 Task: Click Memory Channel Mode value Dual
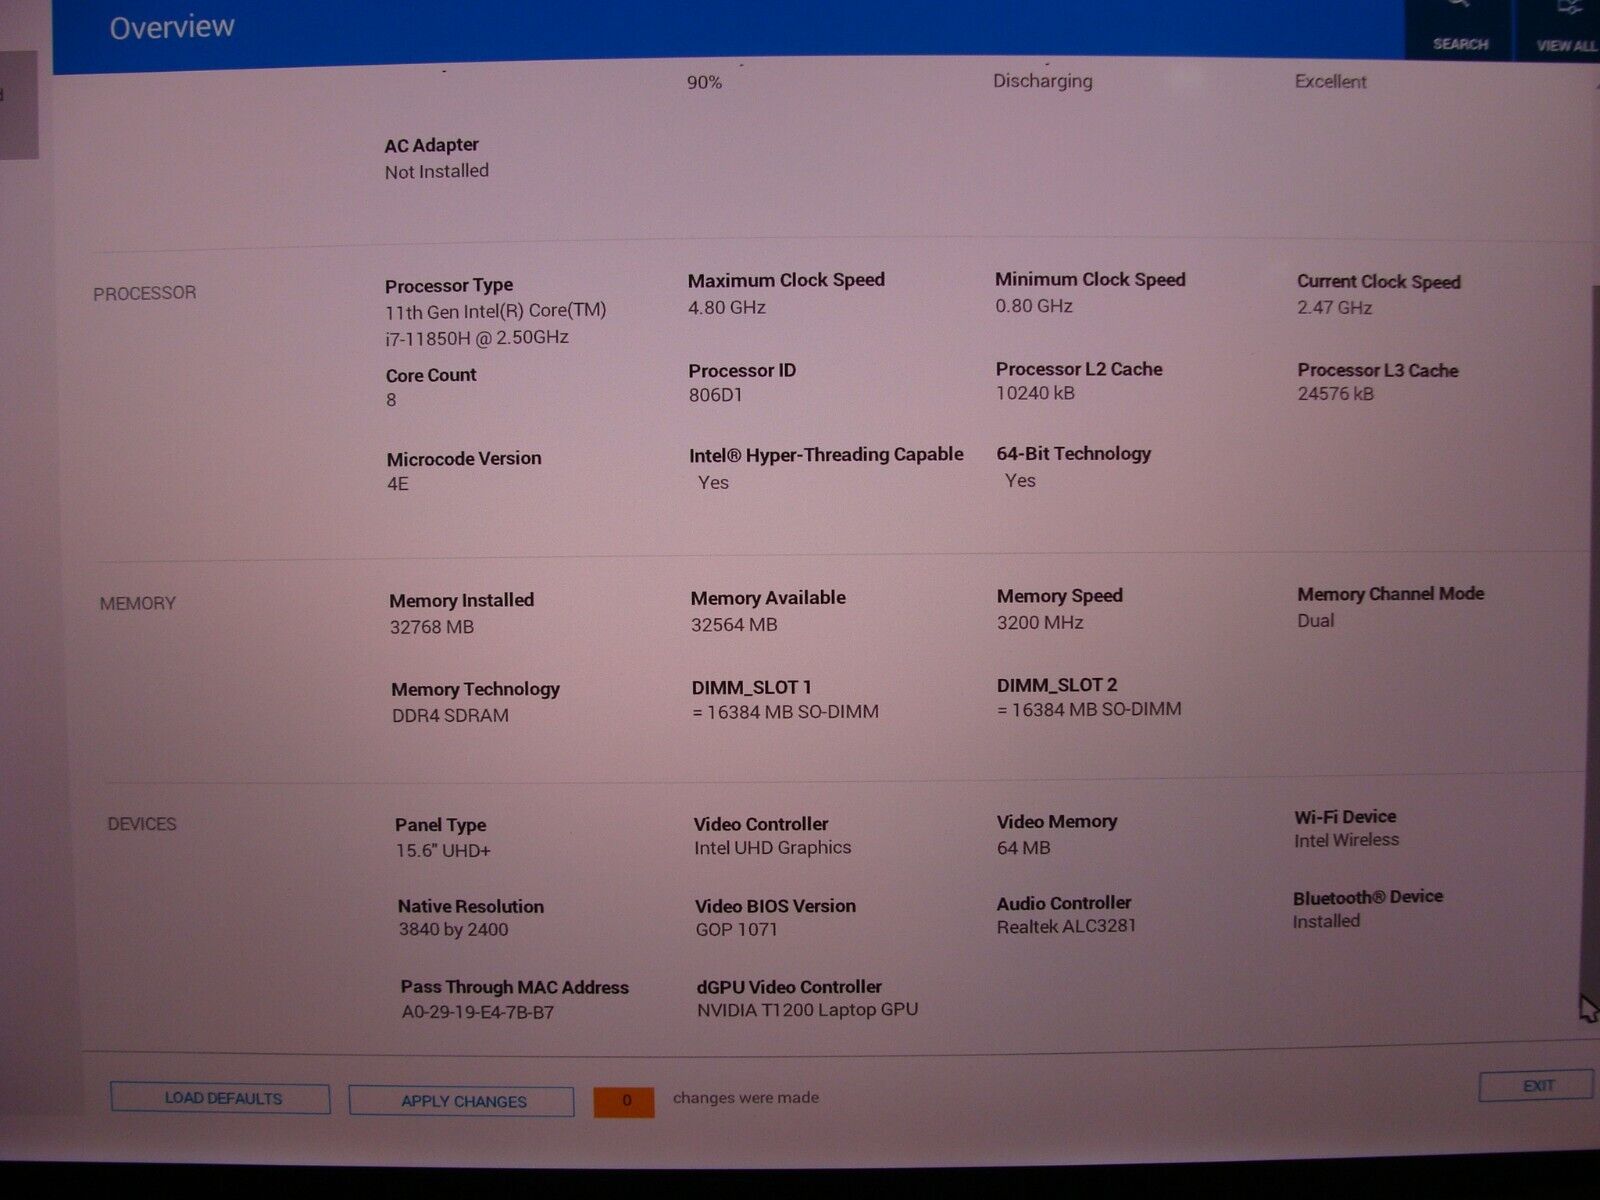pyautogui.click(x=1316, y=621)
